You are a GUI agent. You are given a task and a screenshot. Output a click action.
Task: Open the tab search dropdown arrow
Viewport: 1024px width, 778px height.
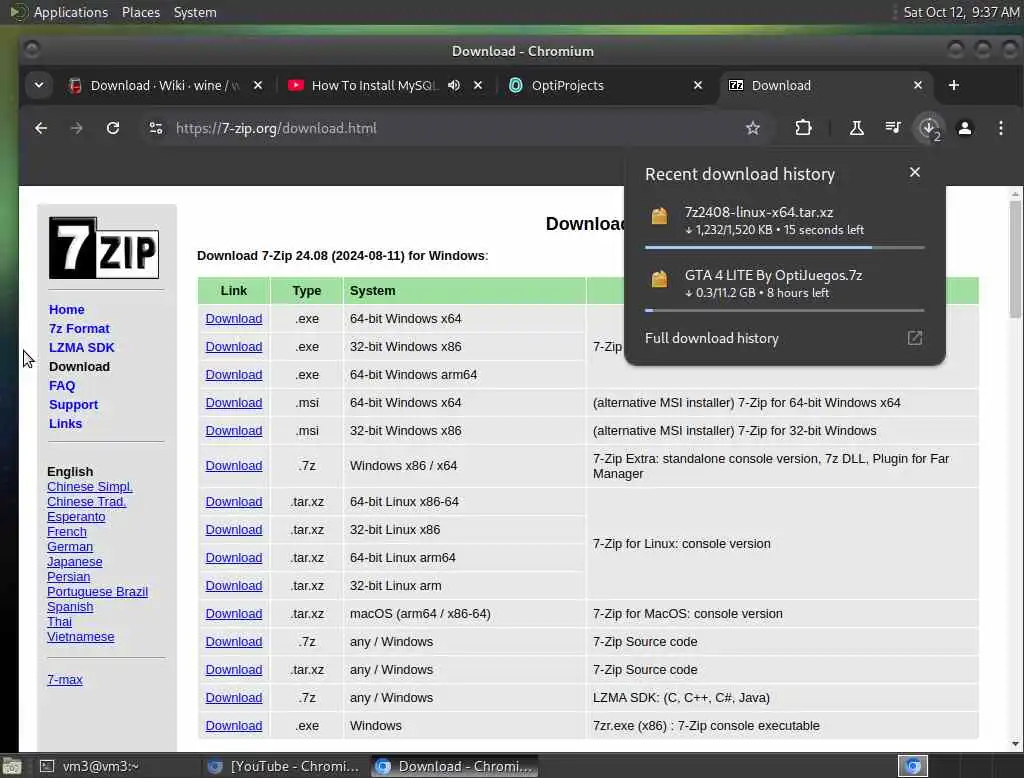[x=39, y=85]
